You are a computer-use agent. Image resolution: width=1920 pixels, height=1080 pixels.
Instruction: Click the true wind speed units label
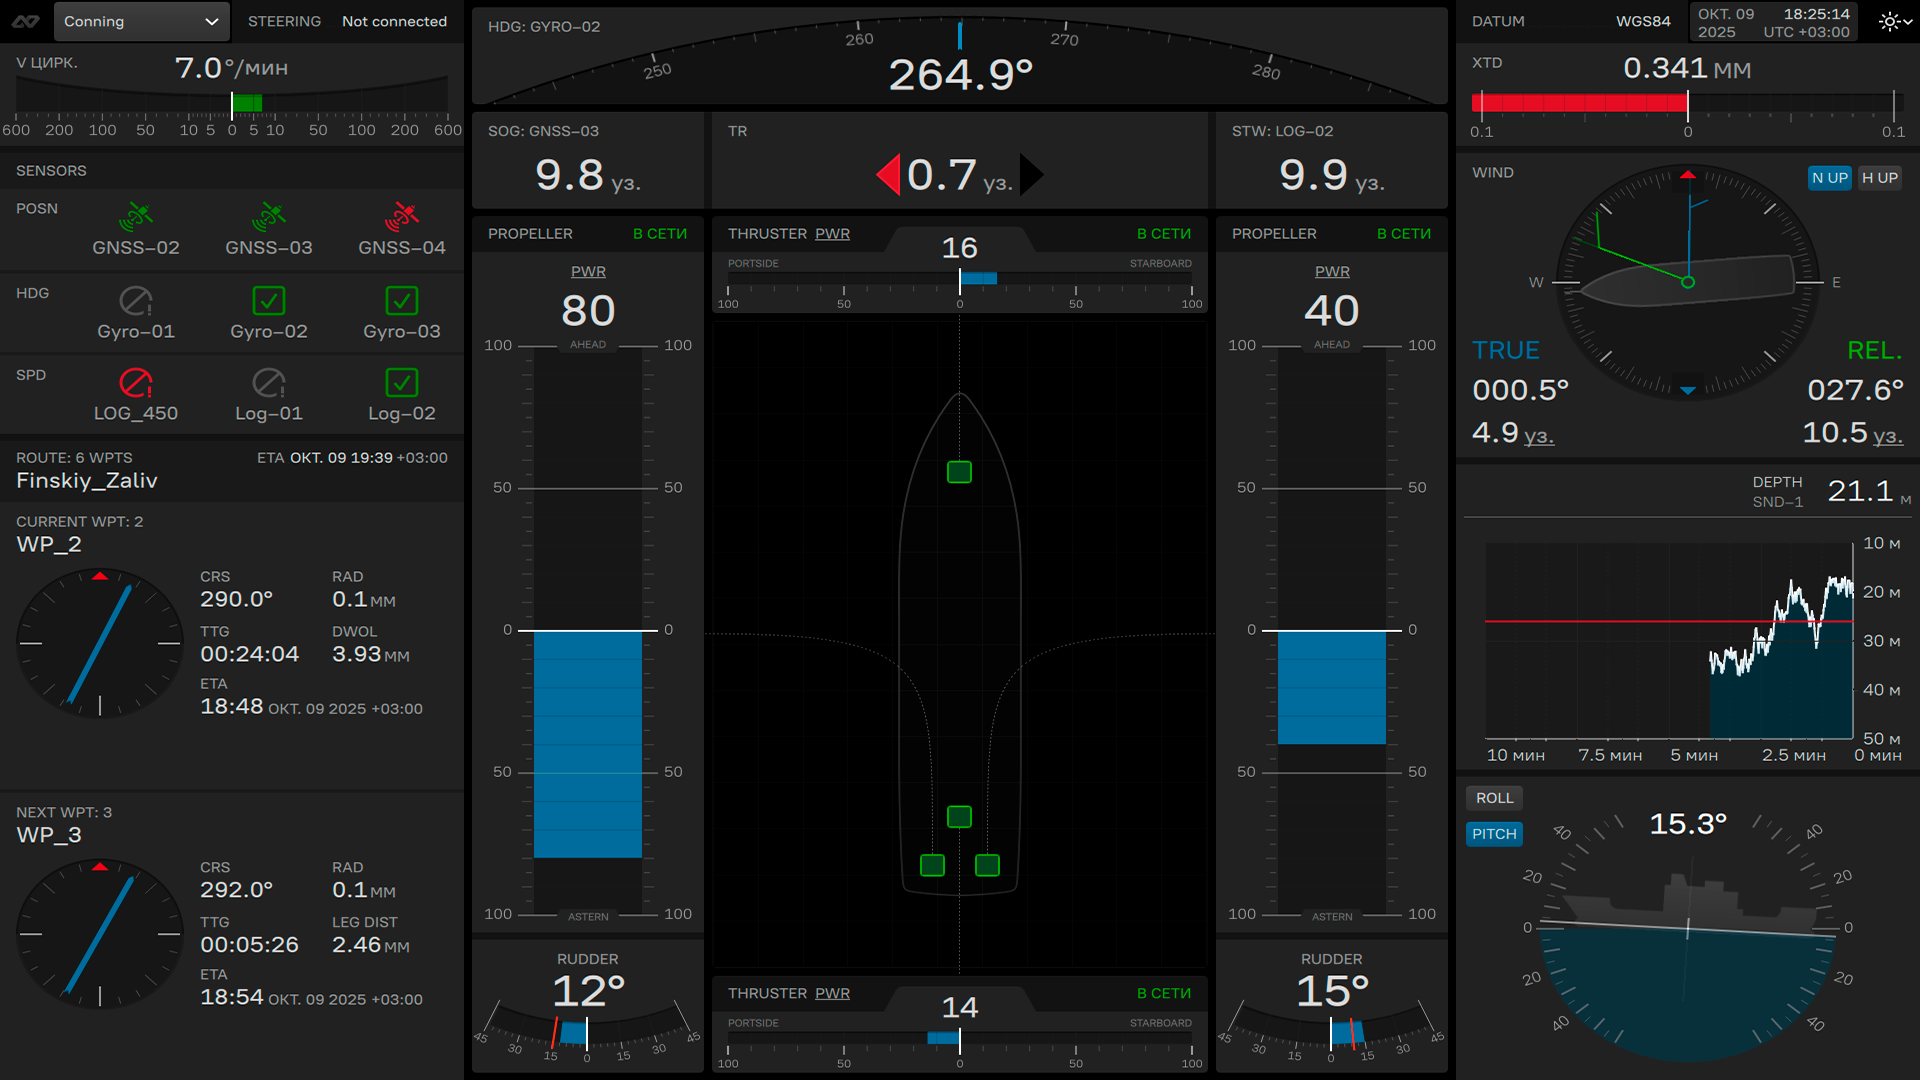tap(1539, 436)
